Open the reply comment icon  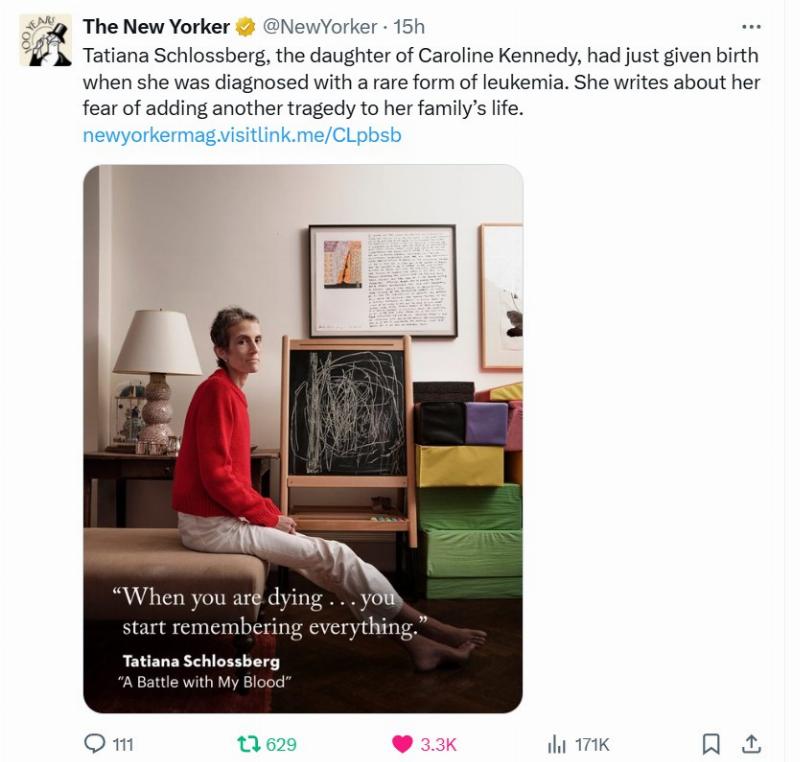coord(96,743)
